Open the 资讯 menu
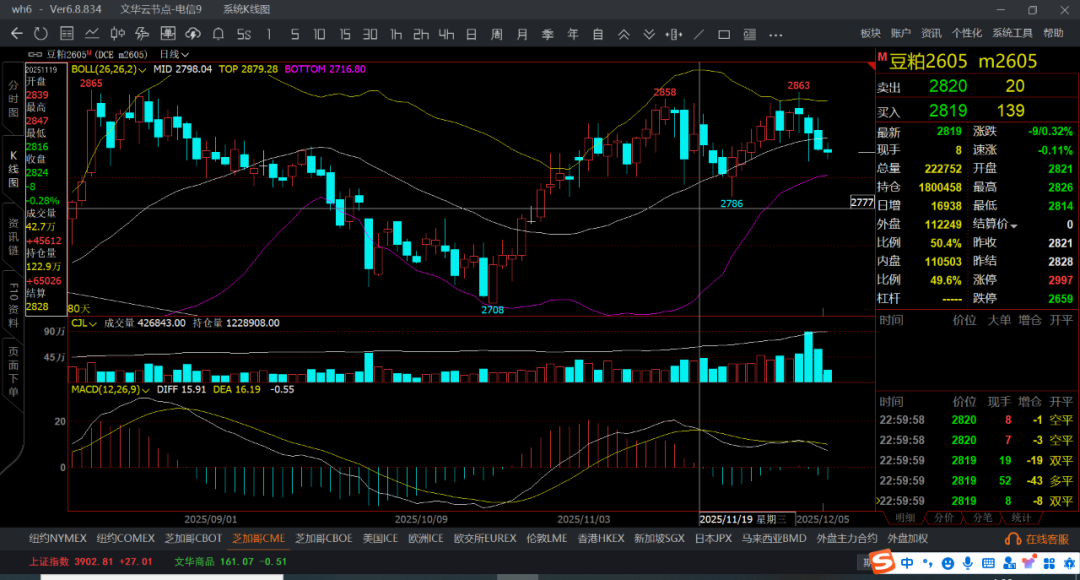1080x580 pixels. [x=931, y=33]
